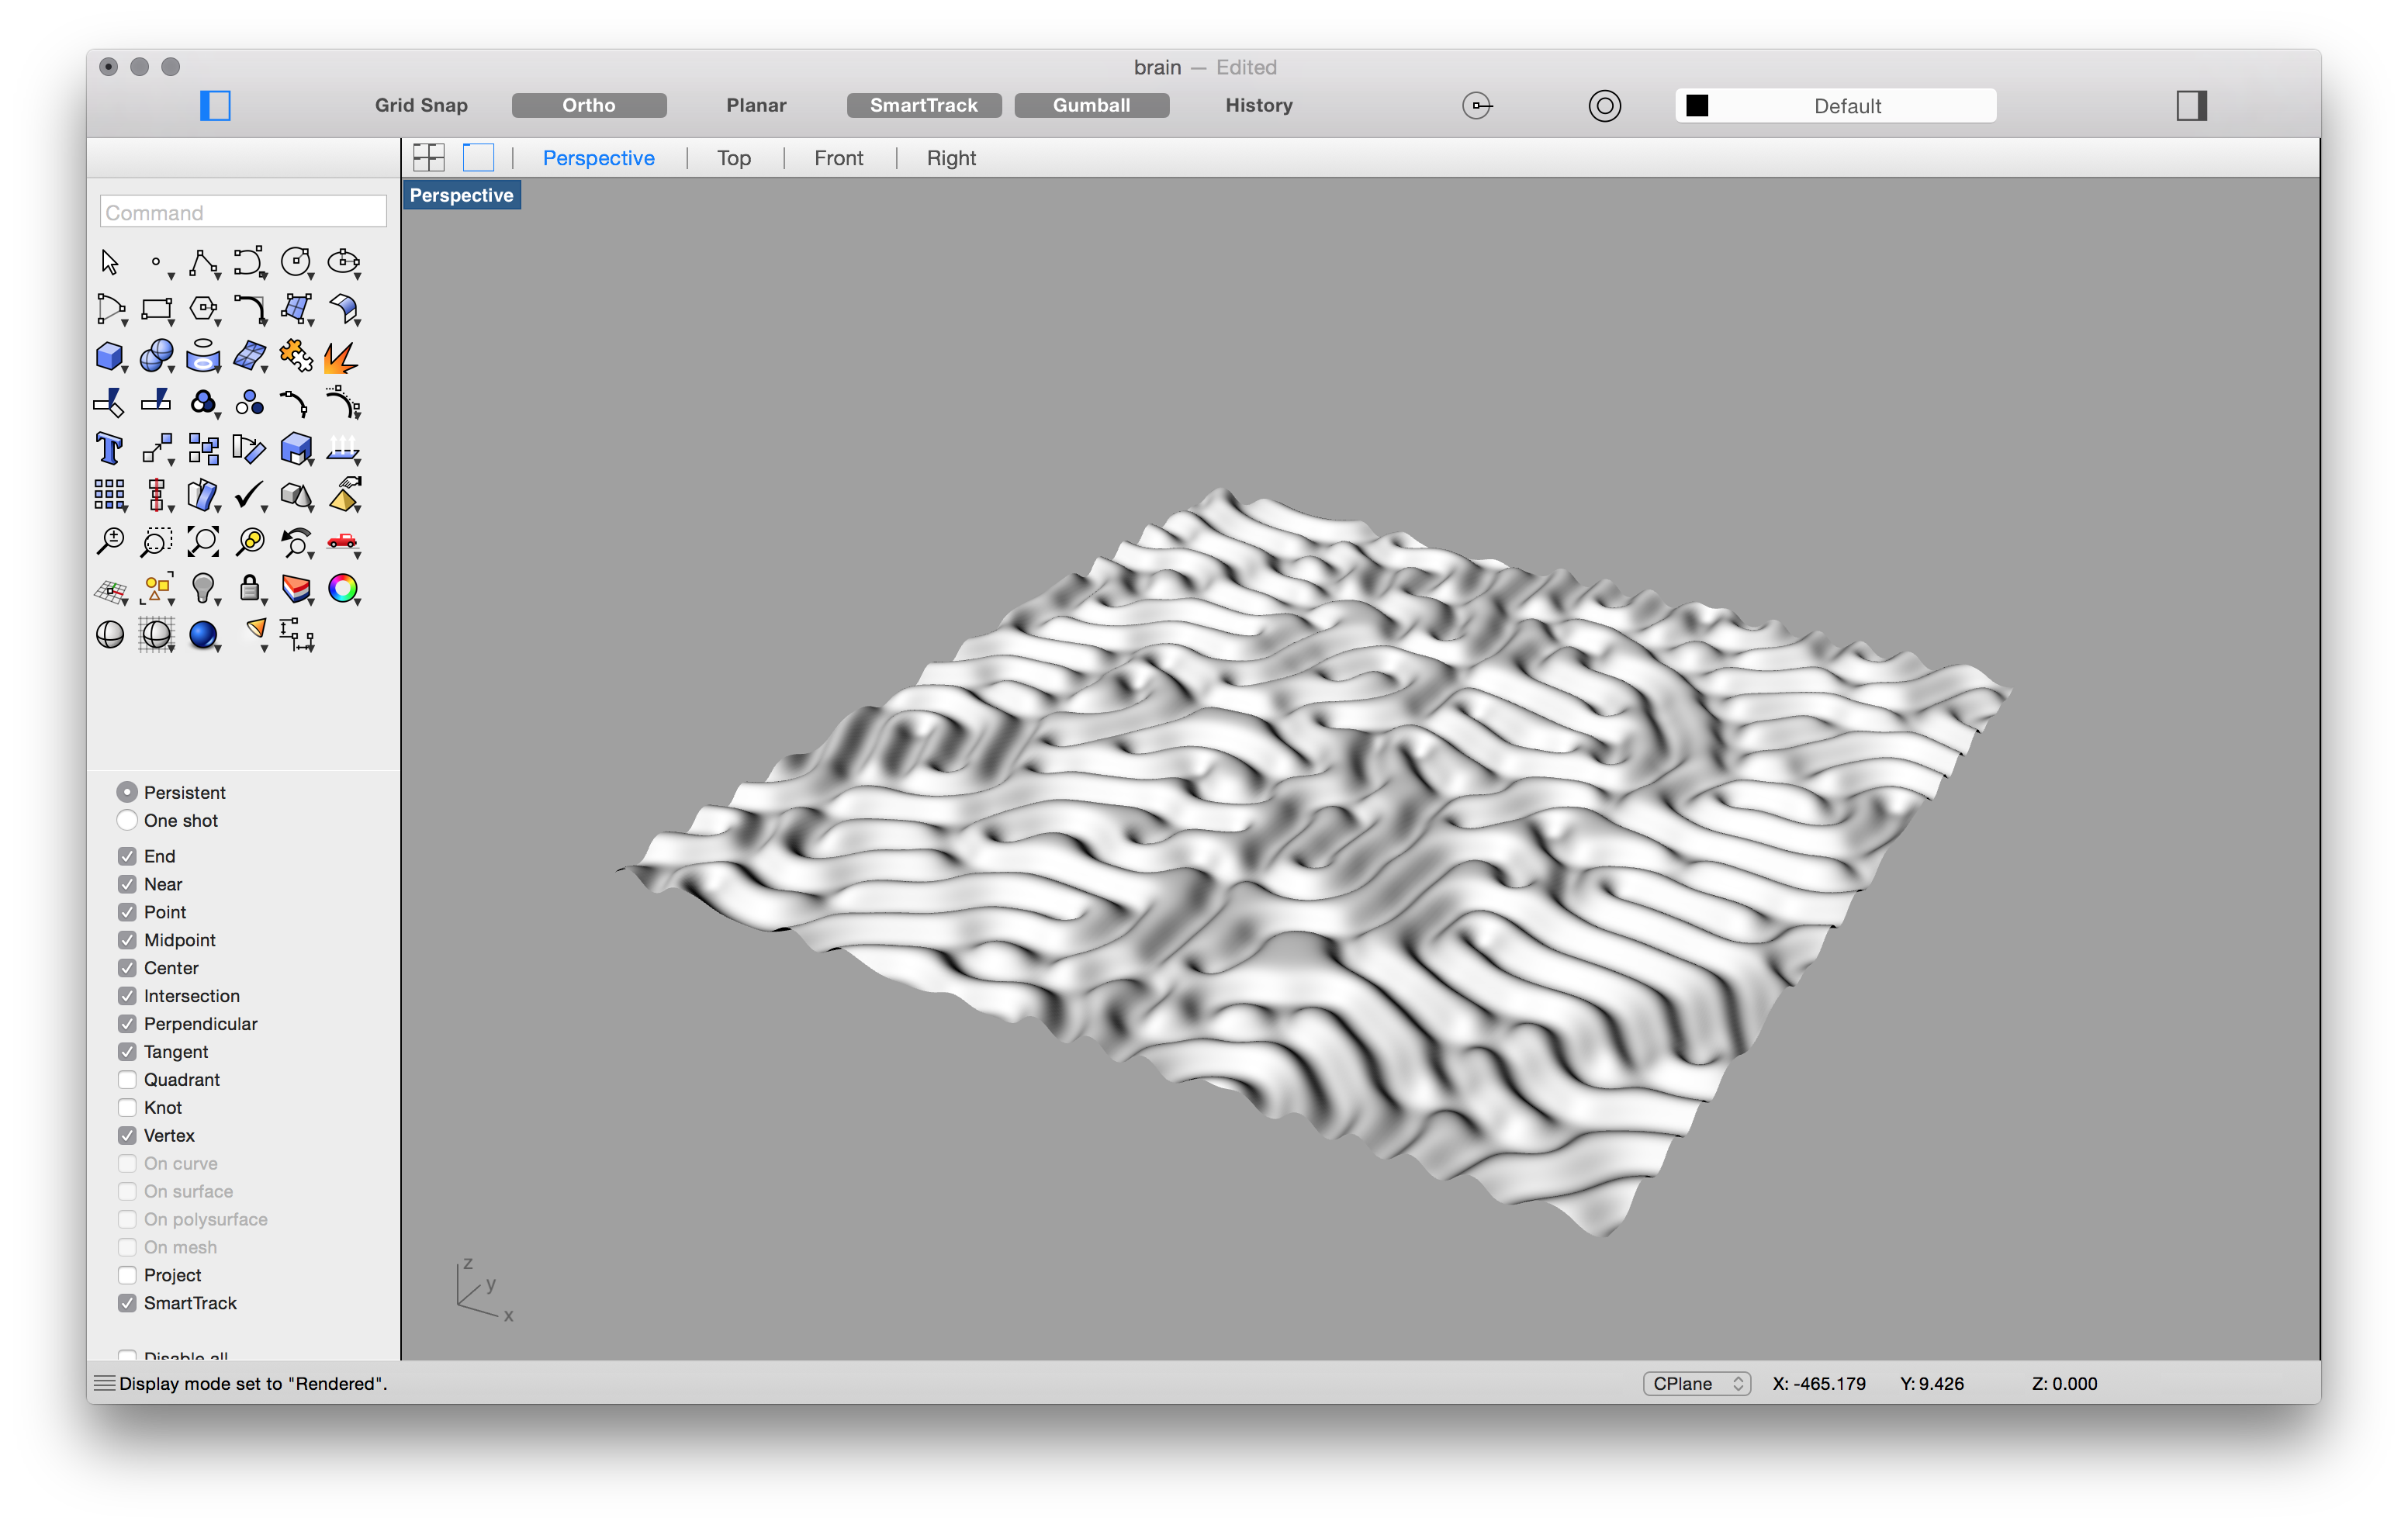Select the One shot radio button

(x=127, y=820)
